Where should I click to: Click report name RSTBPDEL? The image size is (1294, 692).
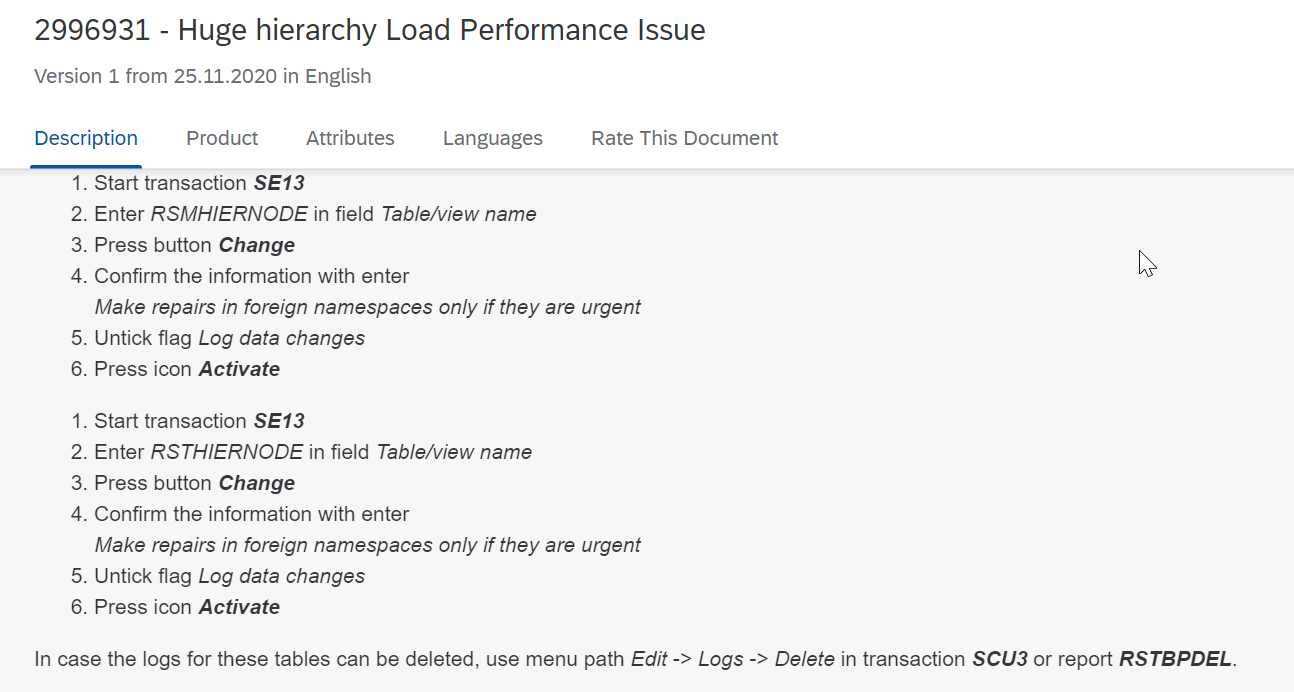point(1173,659)
